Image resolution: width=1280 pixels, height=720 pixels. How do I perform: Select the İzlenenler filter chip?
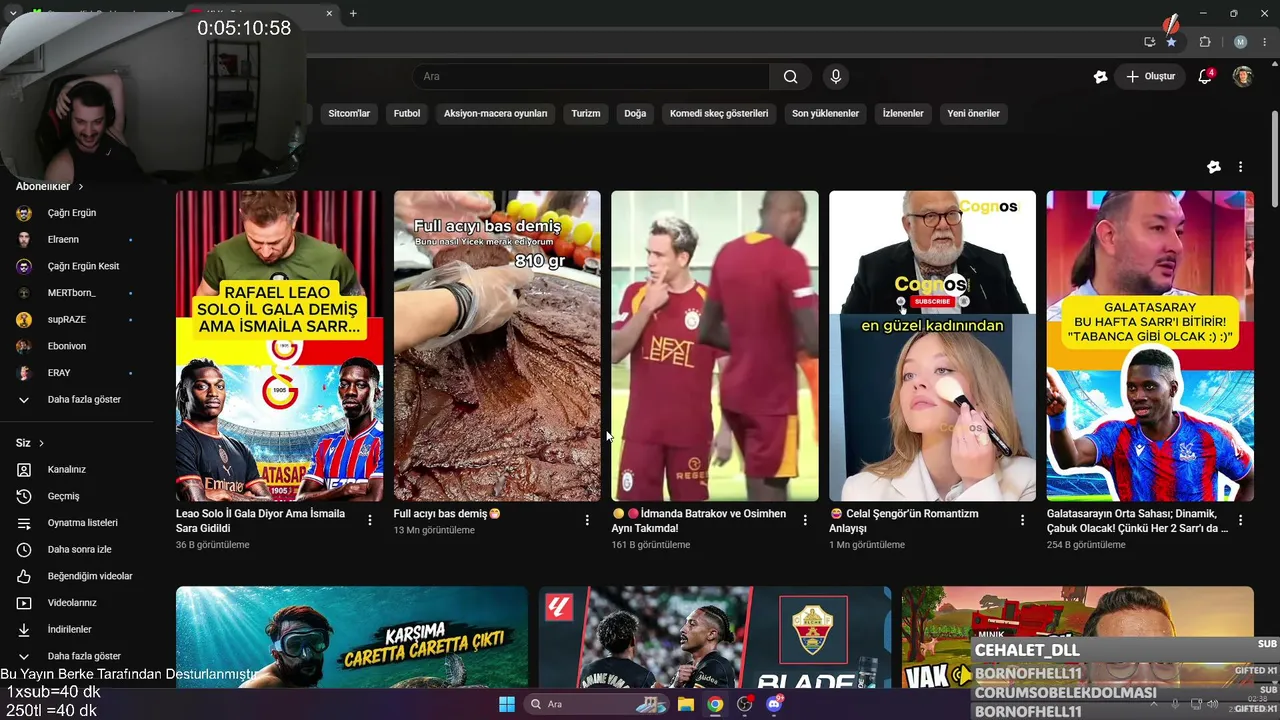point(903,114)
